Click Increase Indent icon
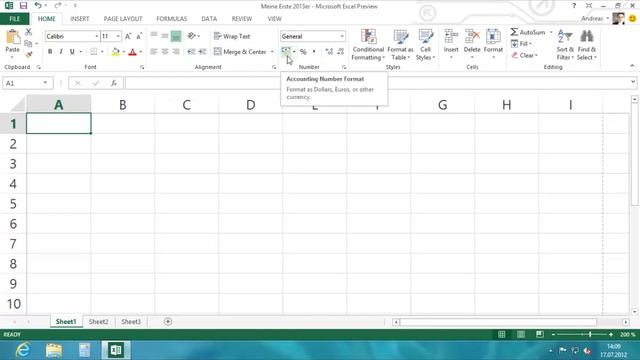 [x=202, y=52]
